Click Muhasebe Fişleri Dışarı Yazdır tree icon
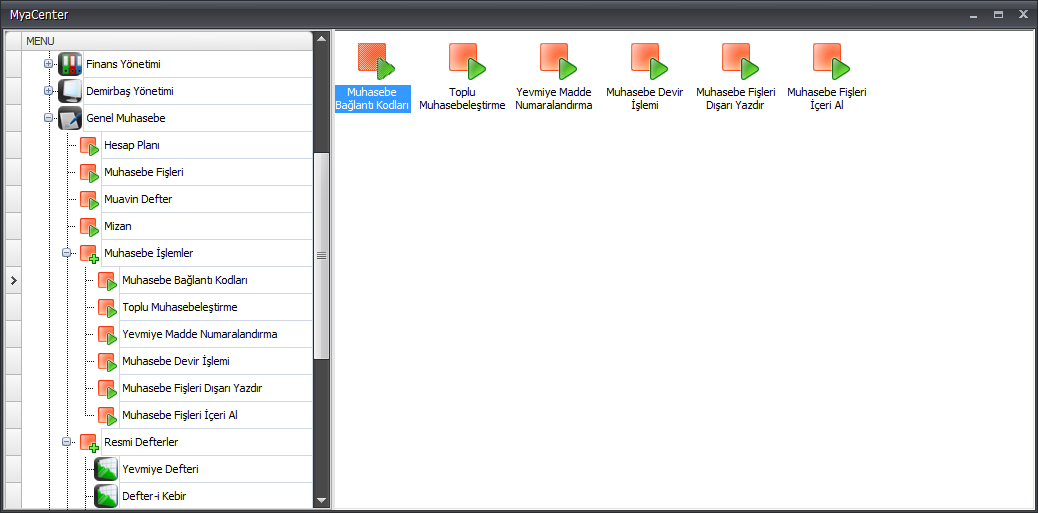 click(x=107, y=389)
